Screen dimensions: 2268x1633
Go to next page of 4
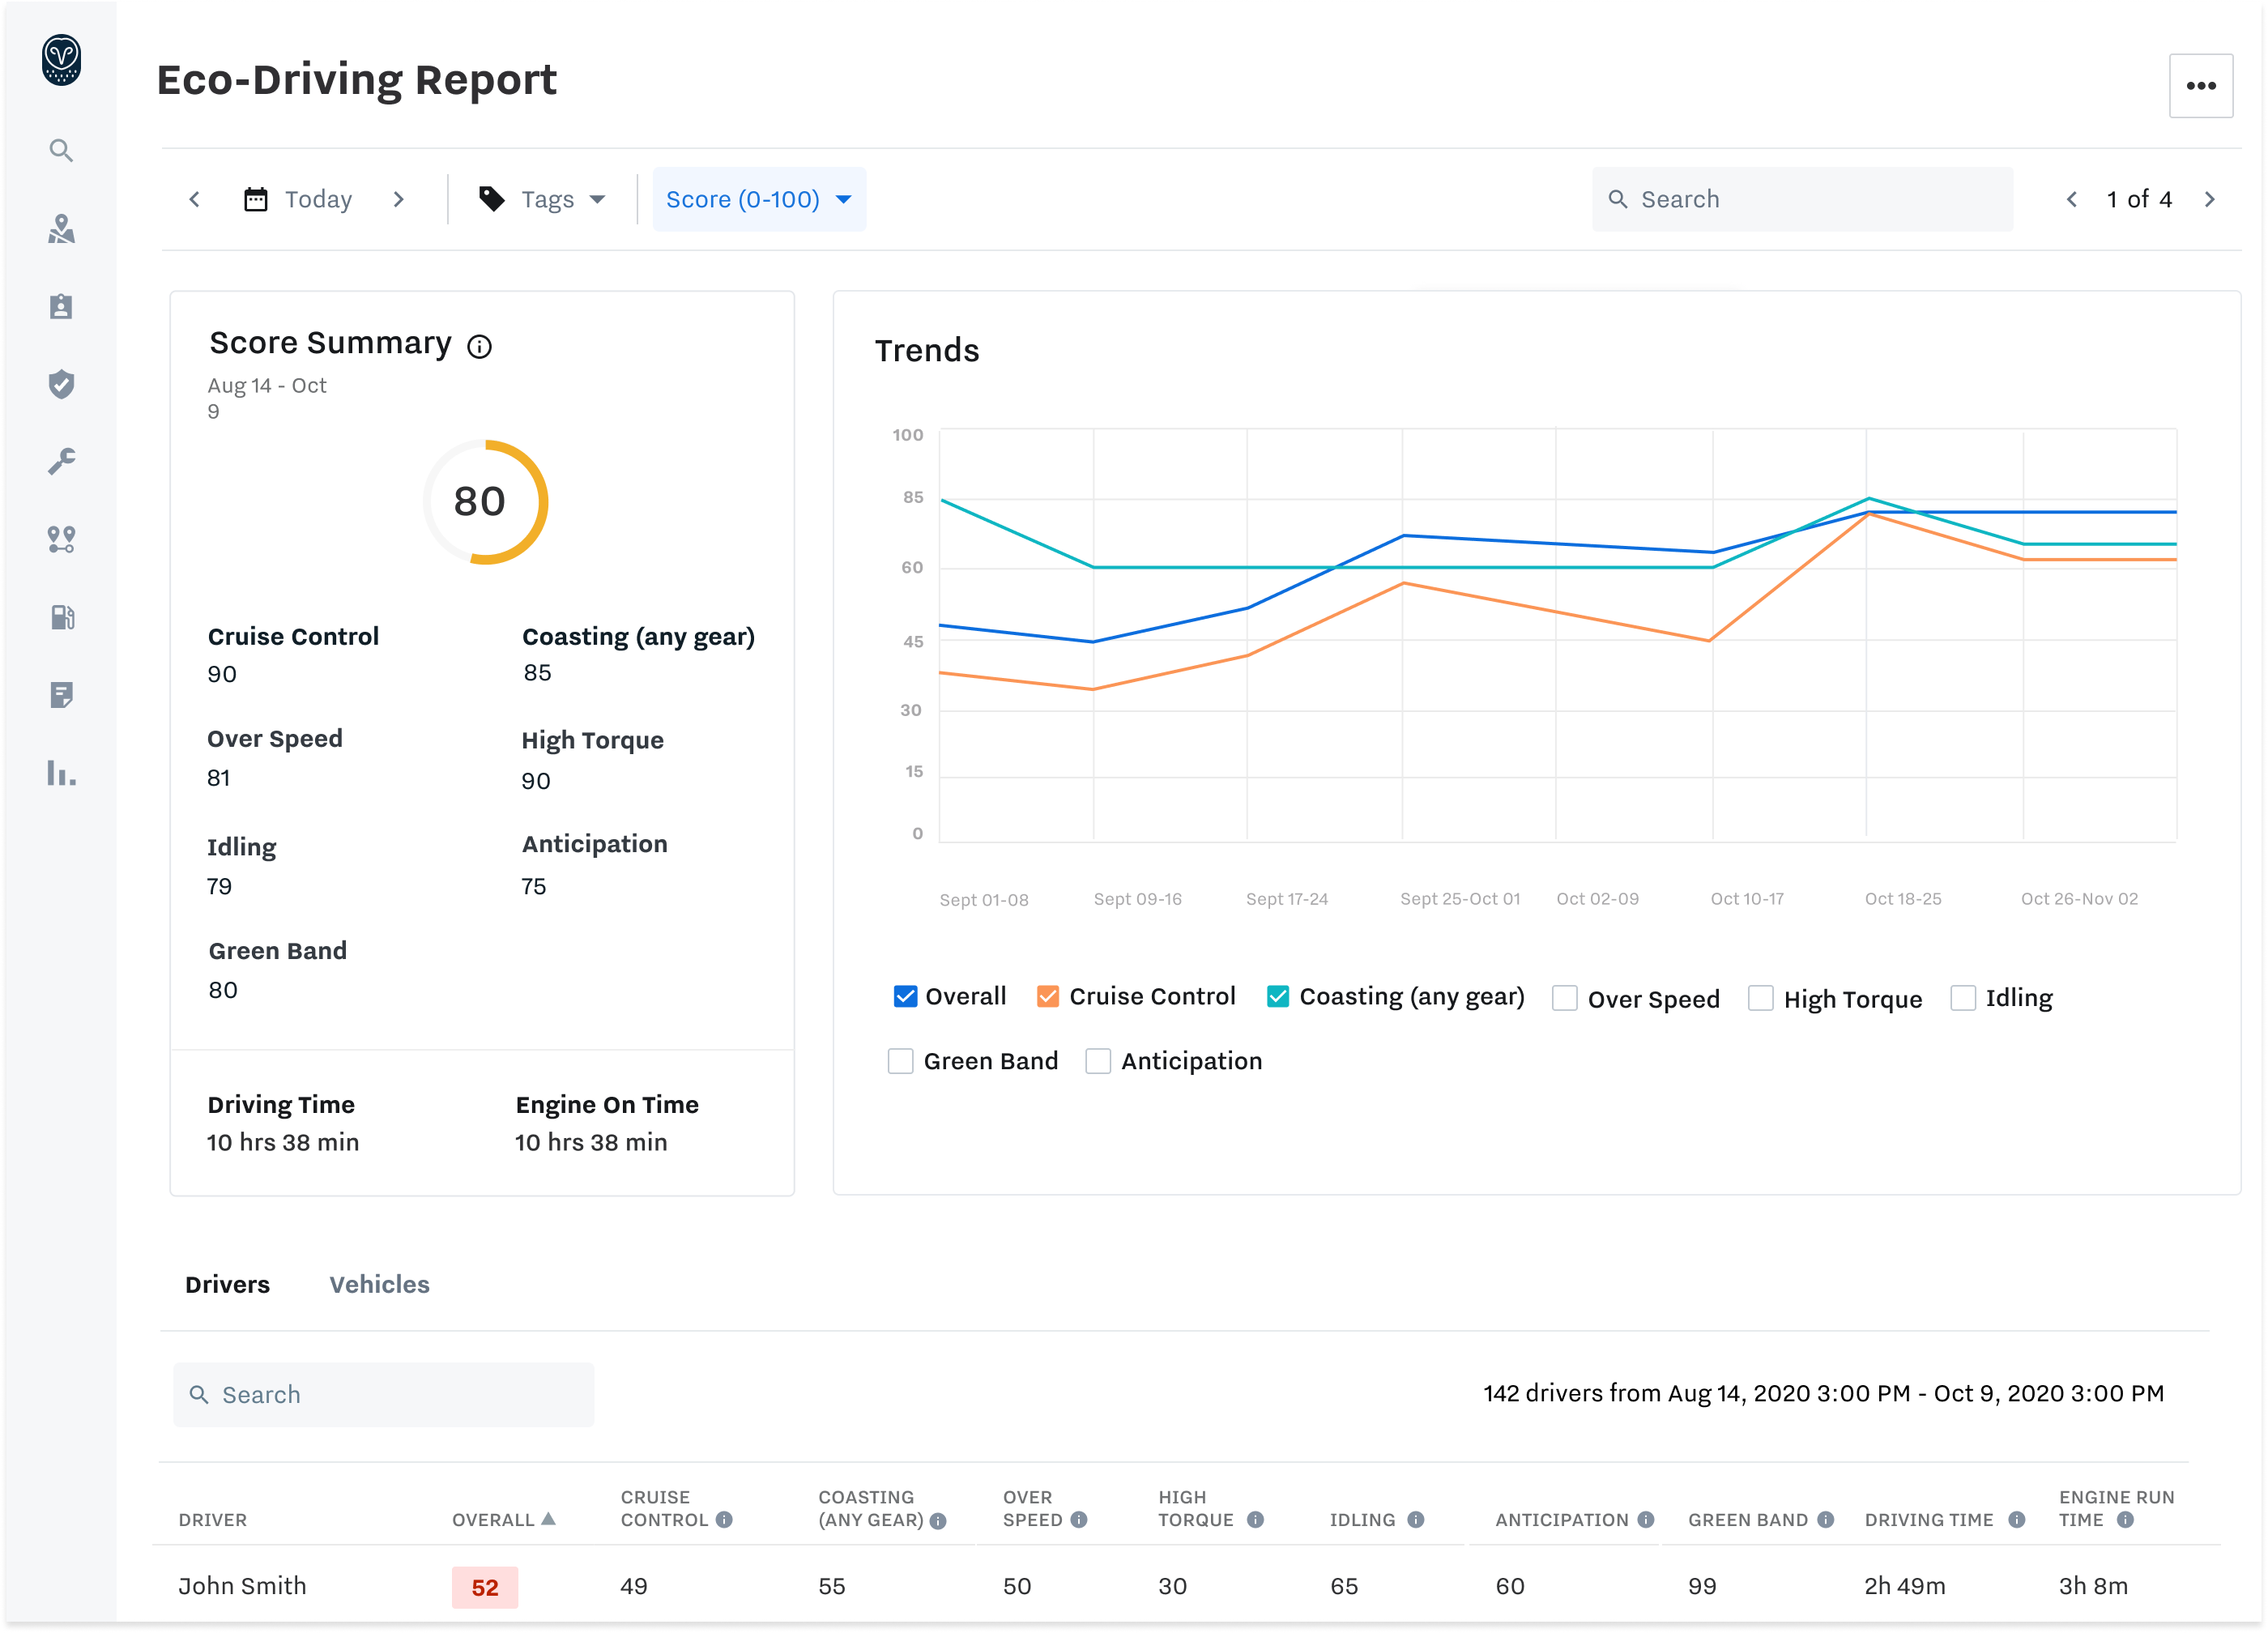click(2210, 199)
